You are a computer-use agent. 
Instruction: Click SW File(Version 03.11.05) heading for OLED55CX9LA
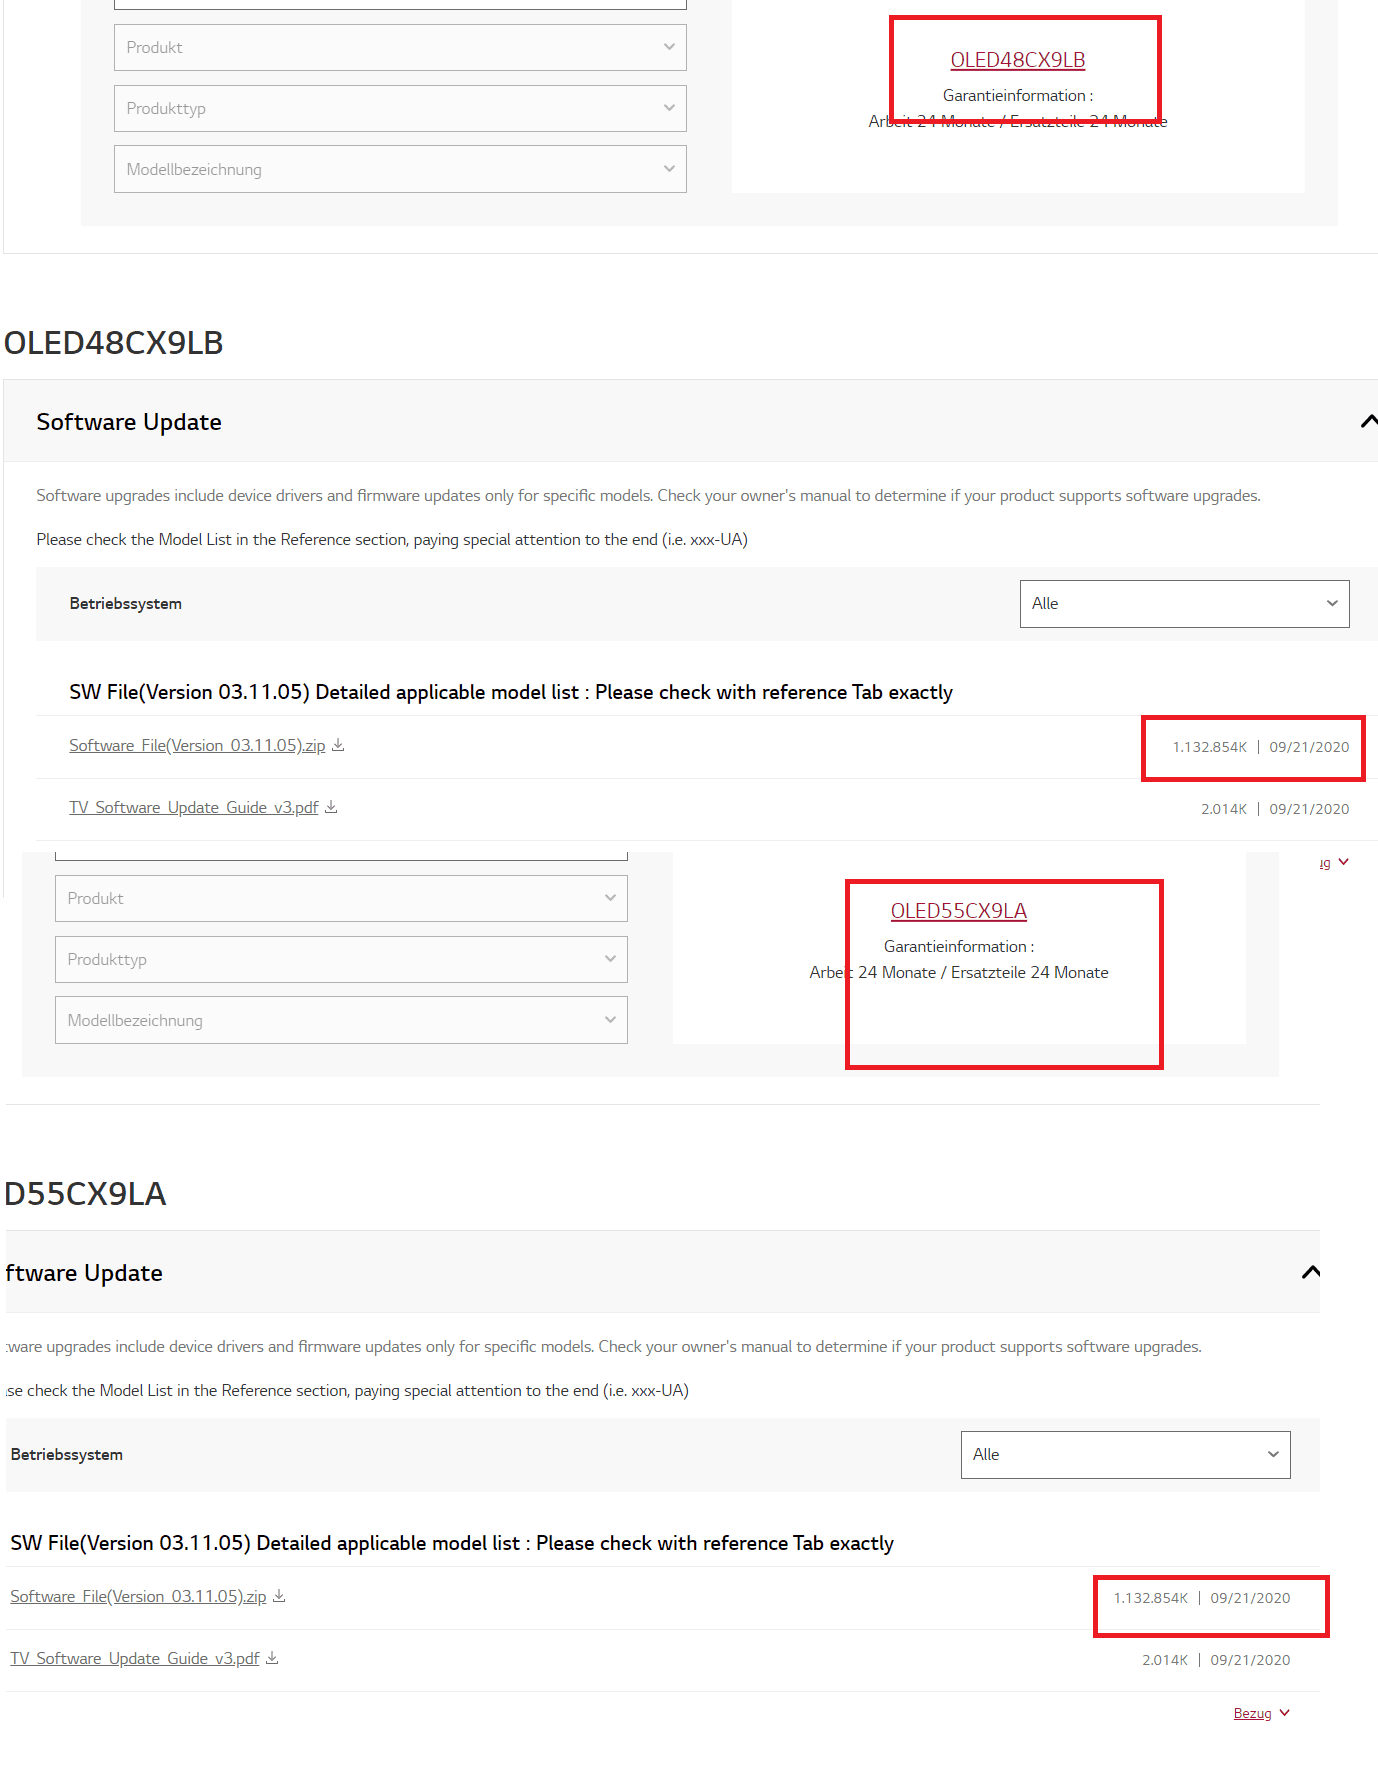point(452,1543)
